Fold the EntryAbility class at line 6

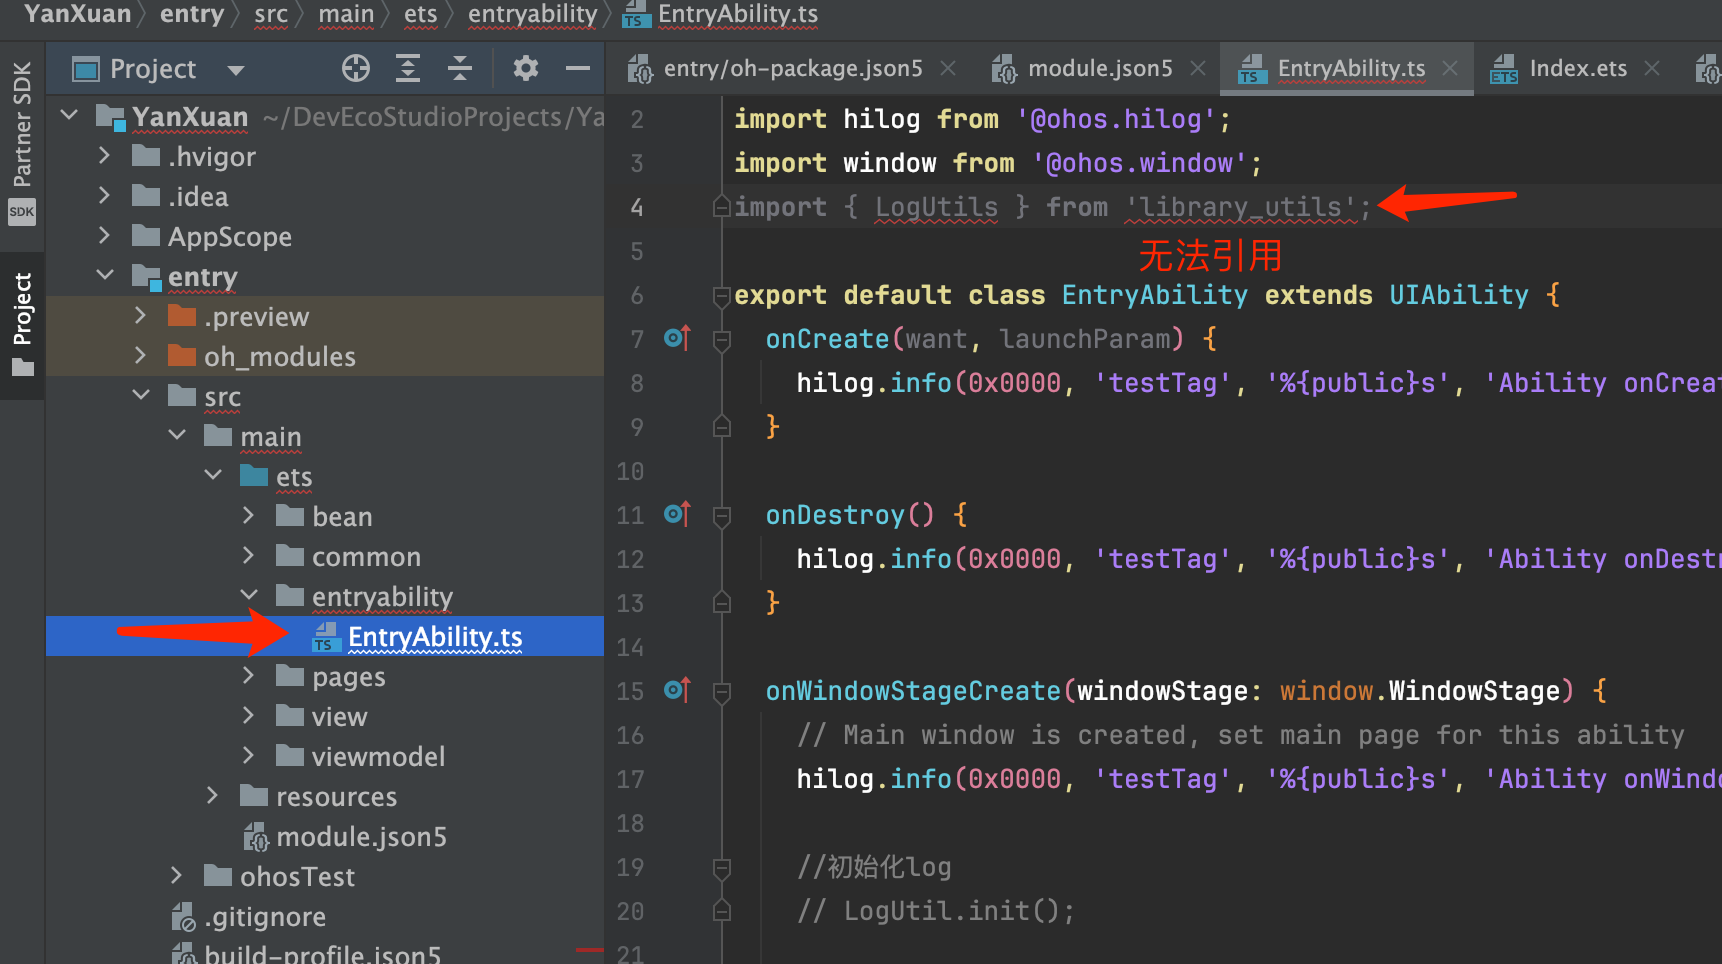tap(721, 296)
